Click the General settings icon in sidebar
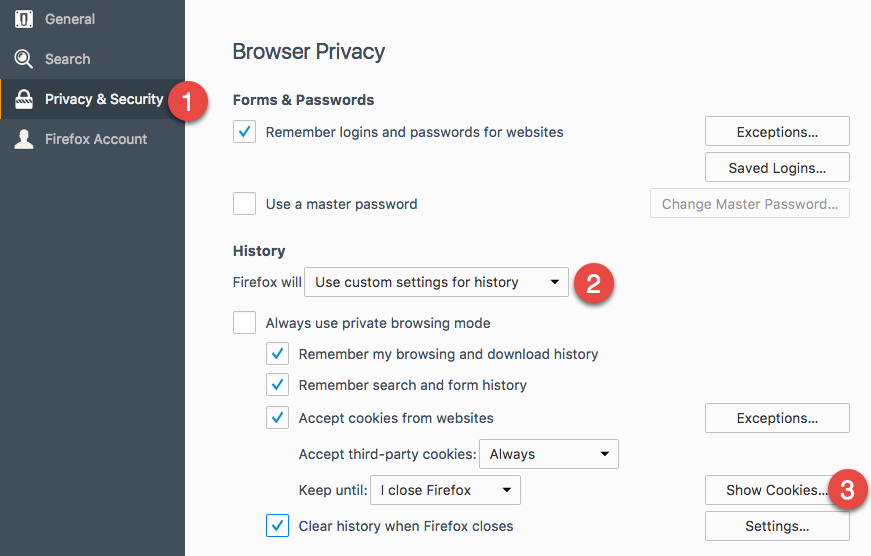The image size is (871, 556). click(23, 19)
